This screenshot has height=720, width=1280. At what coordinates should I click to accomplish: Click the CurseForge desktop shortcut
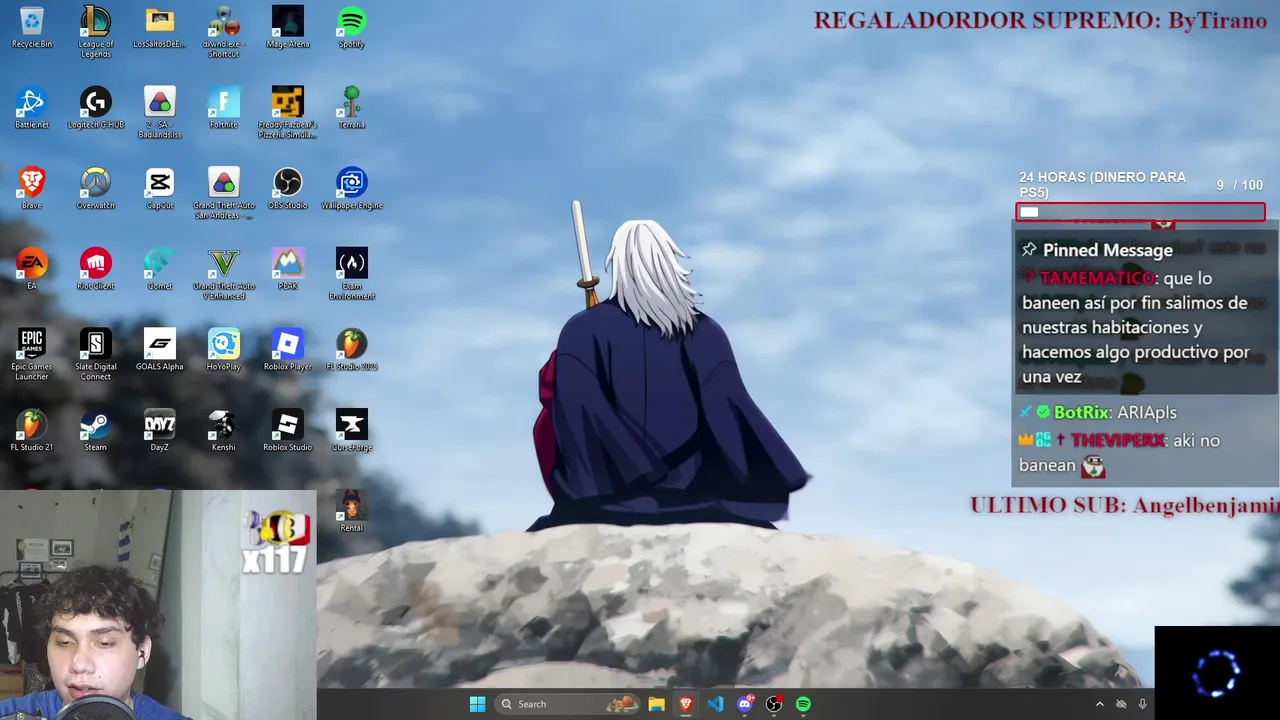click(352, 430)
